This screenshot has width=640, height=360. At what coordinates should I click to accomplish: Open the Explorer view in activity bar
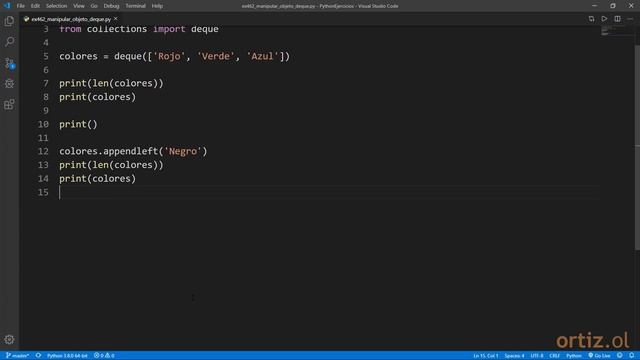[x=9, y=21]
